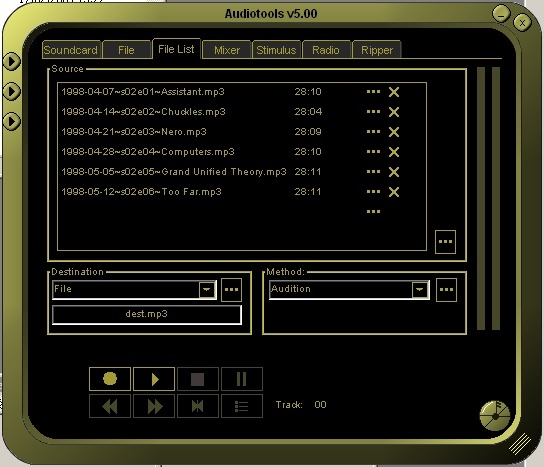Add a new file via empty row dots

click(373, 212)
